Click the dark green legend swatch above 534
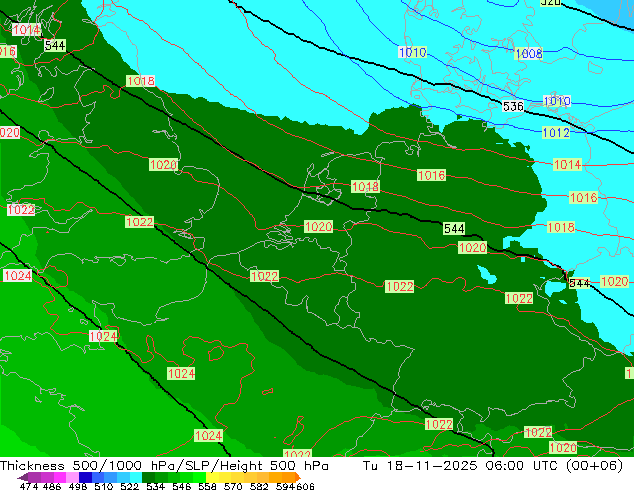 tap(148, 477)
